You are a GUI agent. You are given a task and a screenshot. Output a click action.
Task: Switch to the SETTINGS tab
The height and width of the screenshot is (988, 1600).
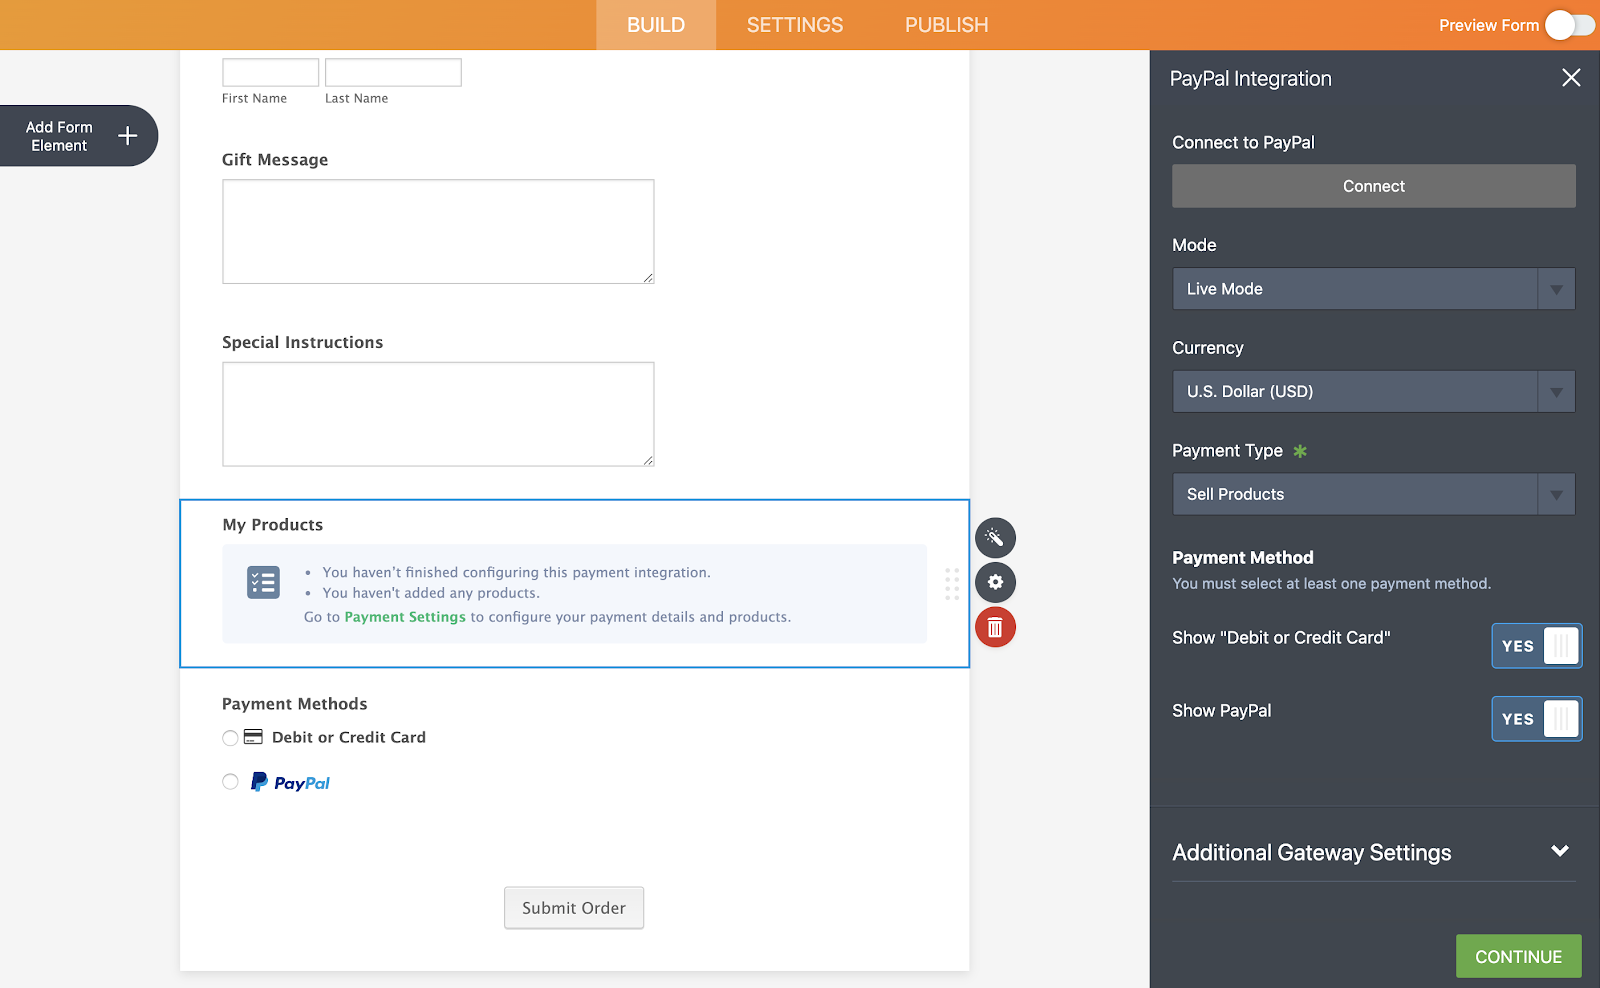coord(795,25)
